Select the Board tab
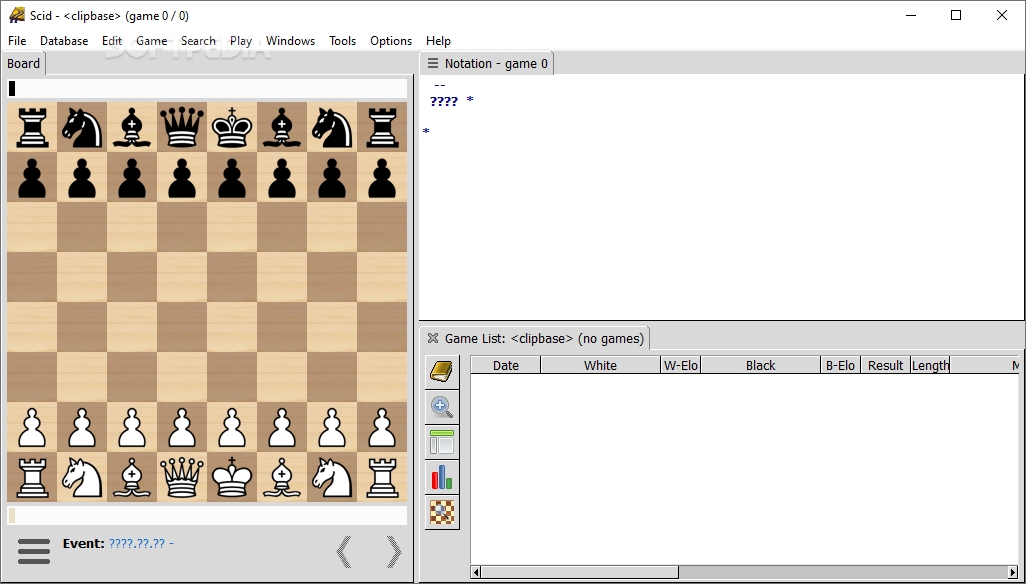The height and width of the screenshot is (584, 1026). (24, 63)
